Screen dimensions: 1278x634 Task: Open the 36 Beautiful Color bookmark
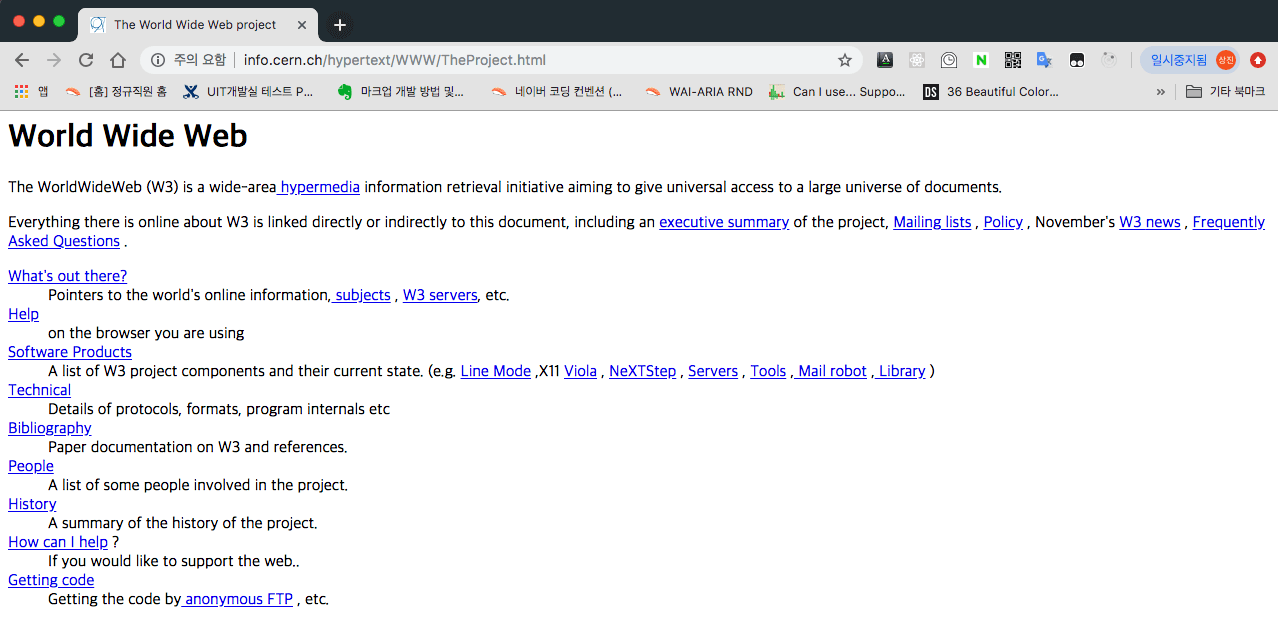point(991,91)
